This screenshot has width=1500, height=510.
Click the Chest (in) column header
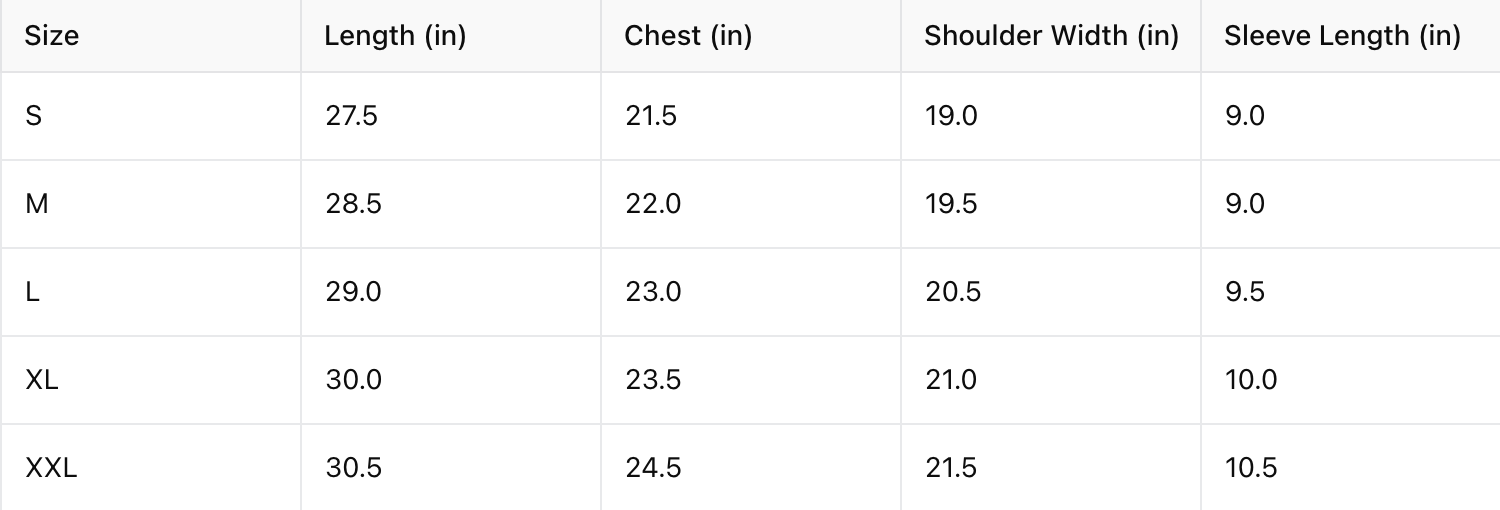click(x=688, y=36)
